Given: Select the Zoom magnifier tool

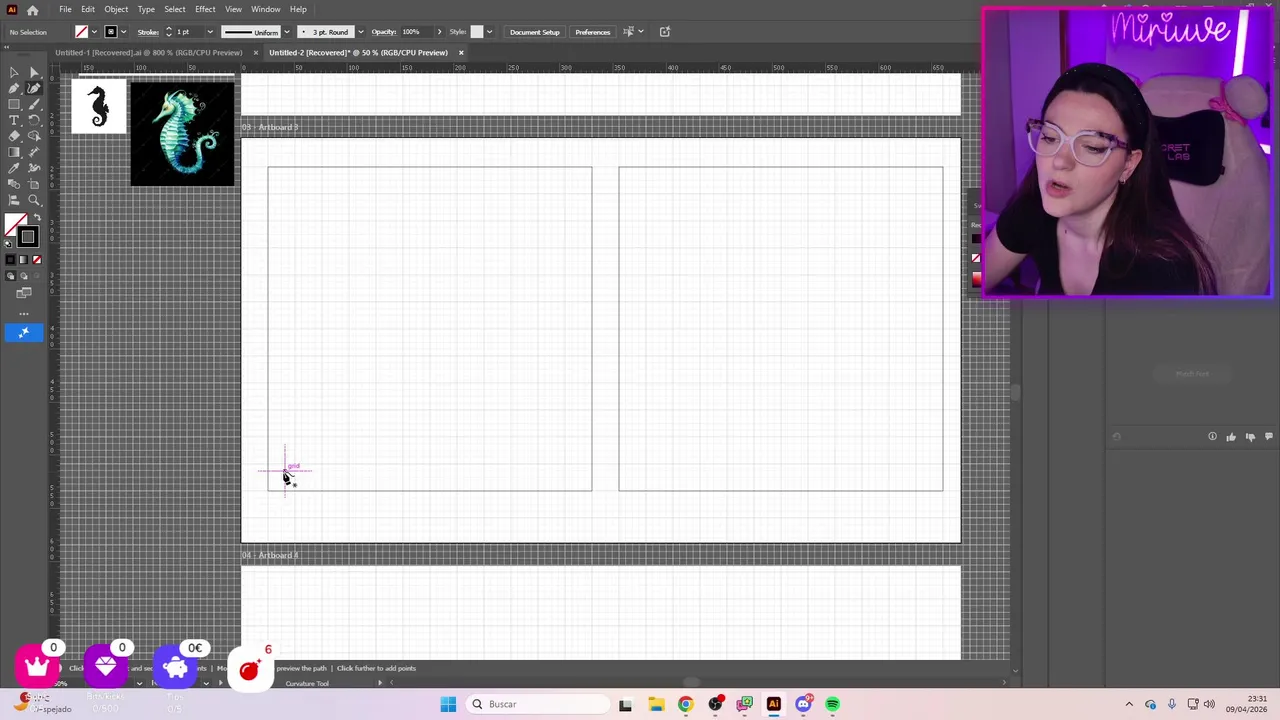Looking at the screenshot, I should [35, 200].
